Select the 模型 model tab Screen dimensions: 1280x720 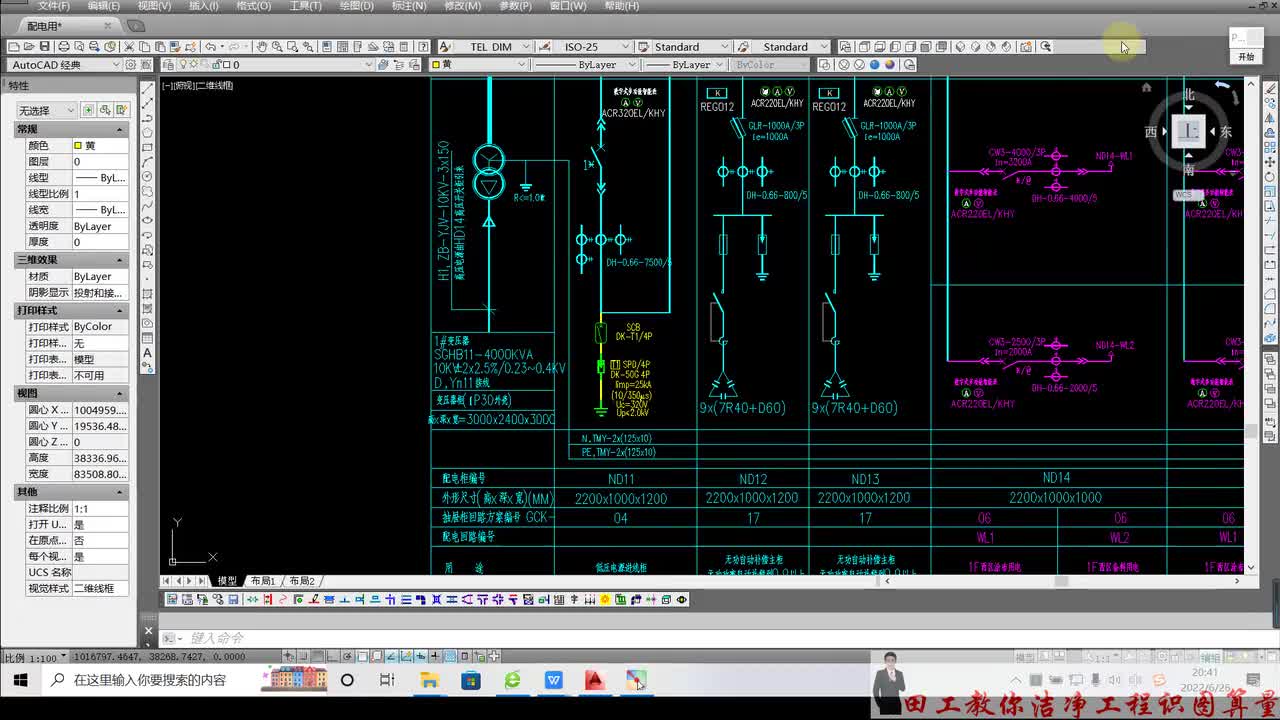(228, 581)
